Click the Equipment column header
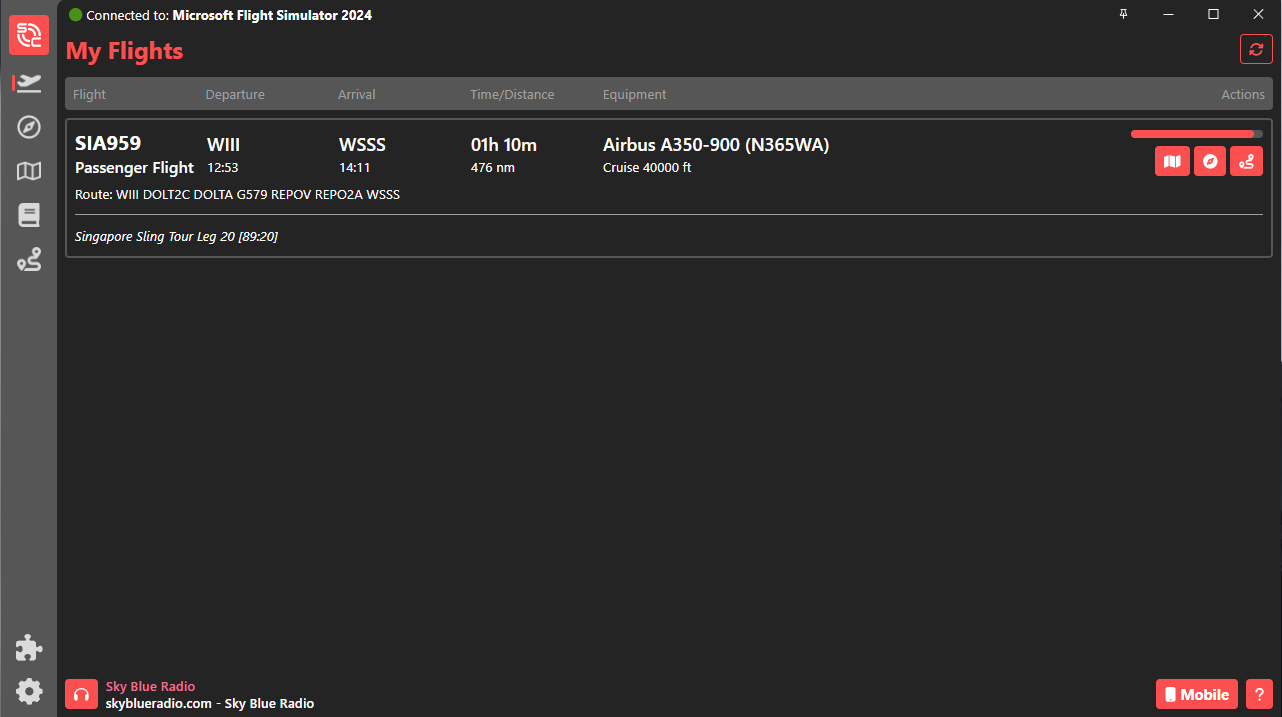The width and height of the screenshot is (1282, 717). pyautogui.click(x=635, y=95)
